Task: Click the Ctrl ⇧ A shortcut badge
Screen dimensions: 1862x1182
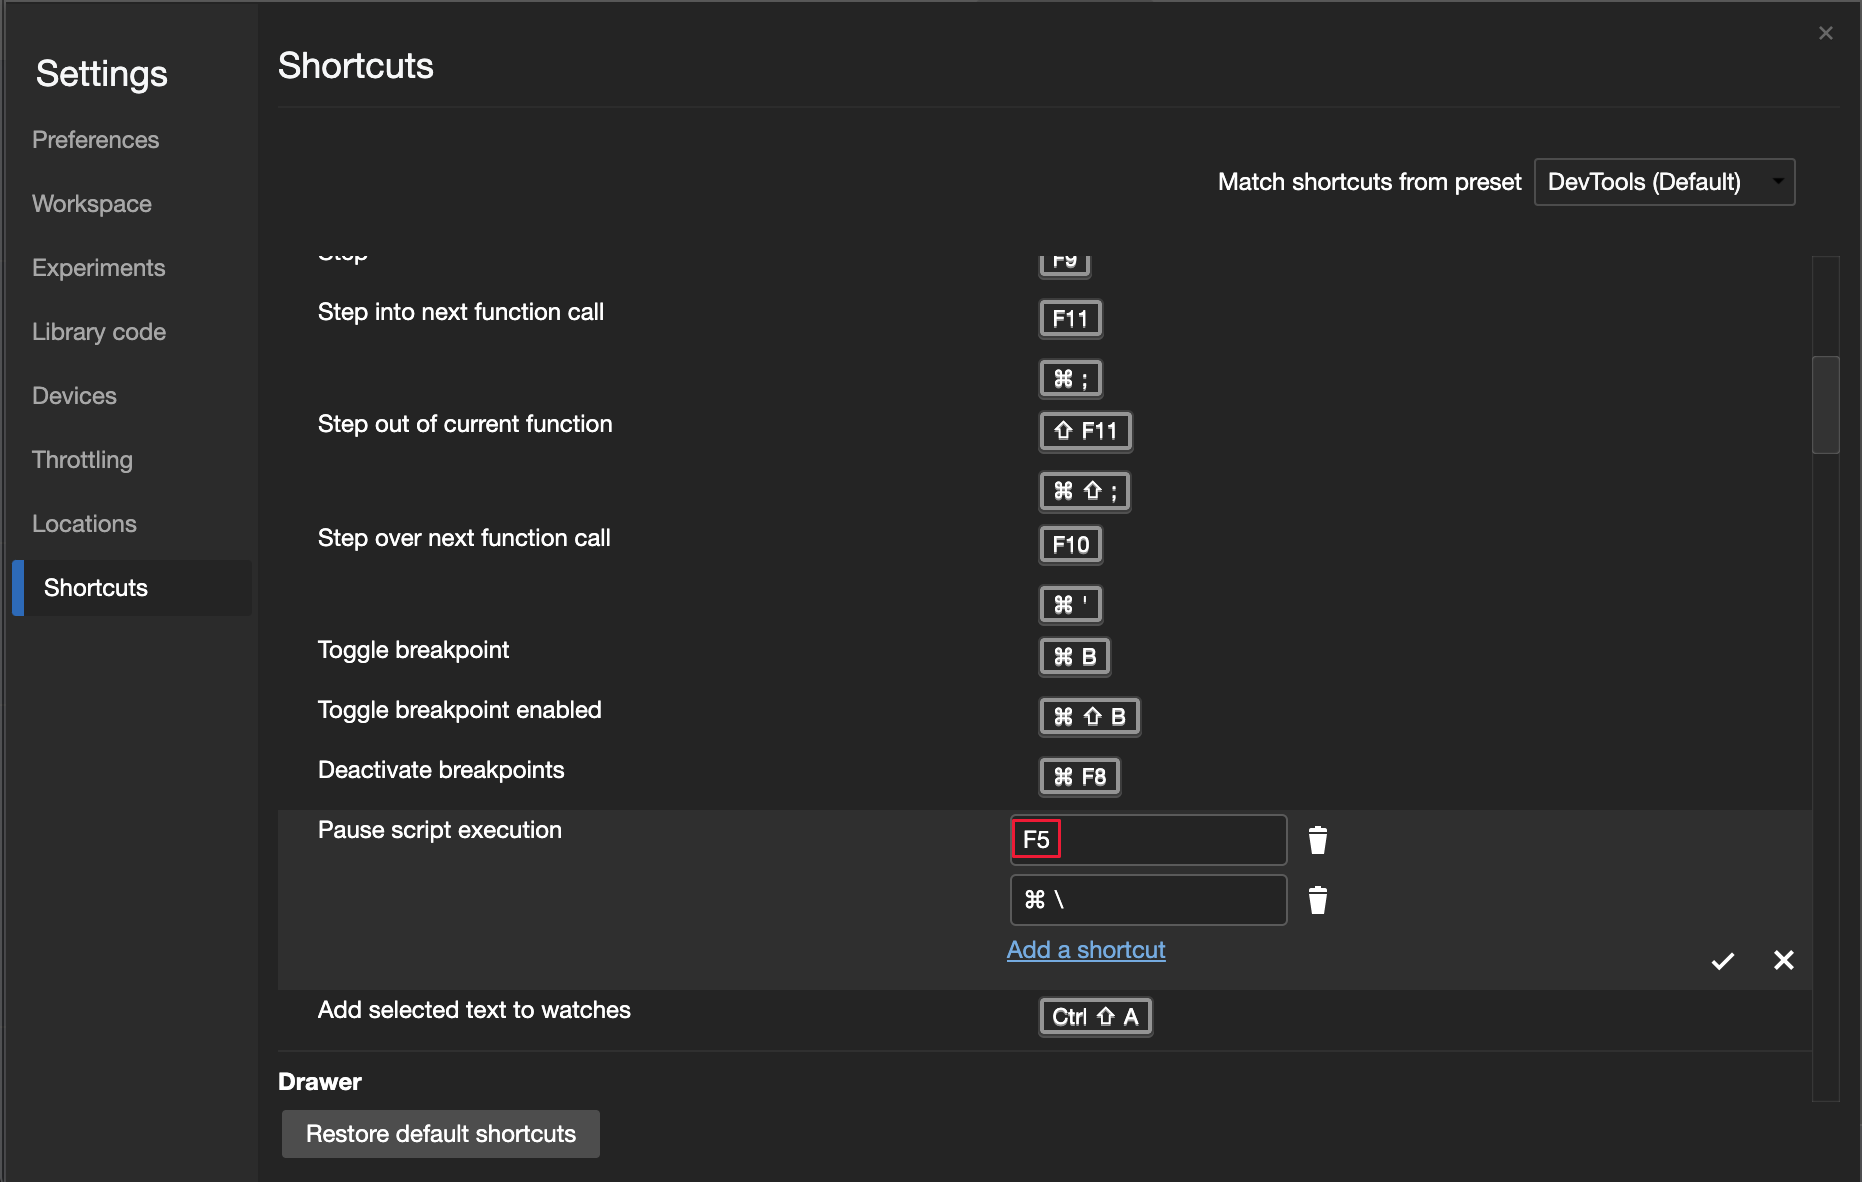Action: [1096, 1017]
